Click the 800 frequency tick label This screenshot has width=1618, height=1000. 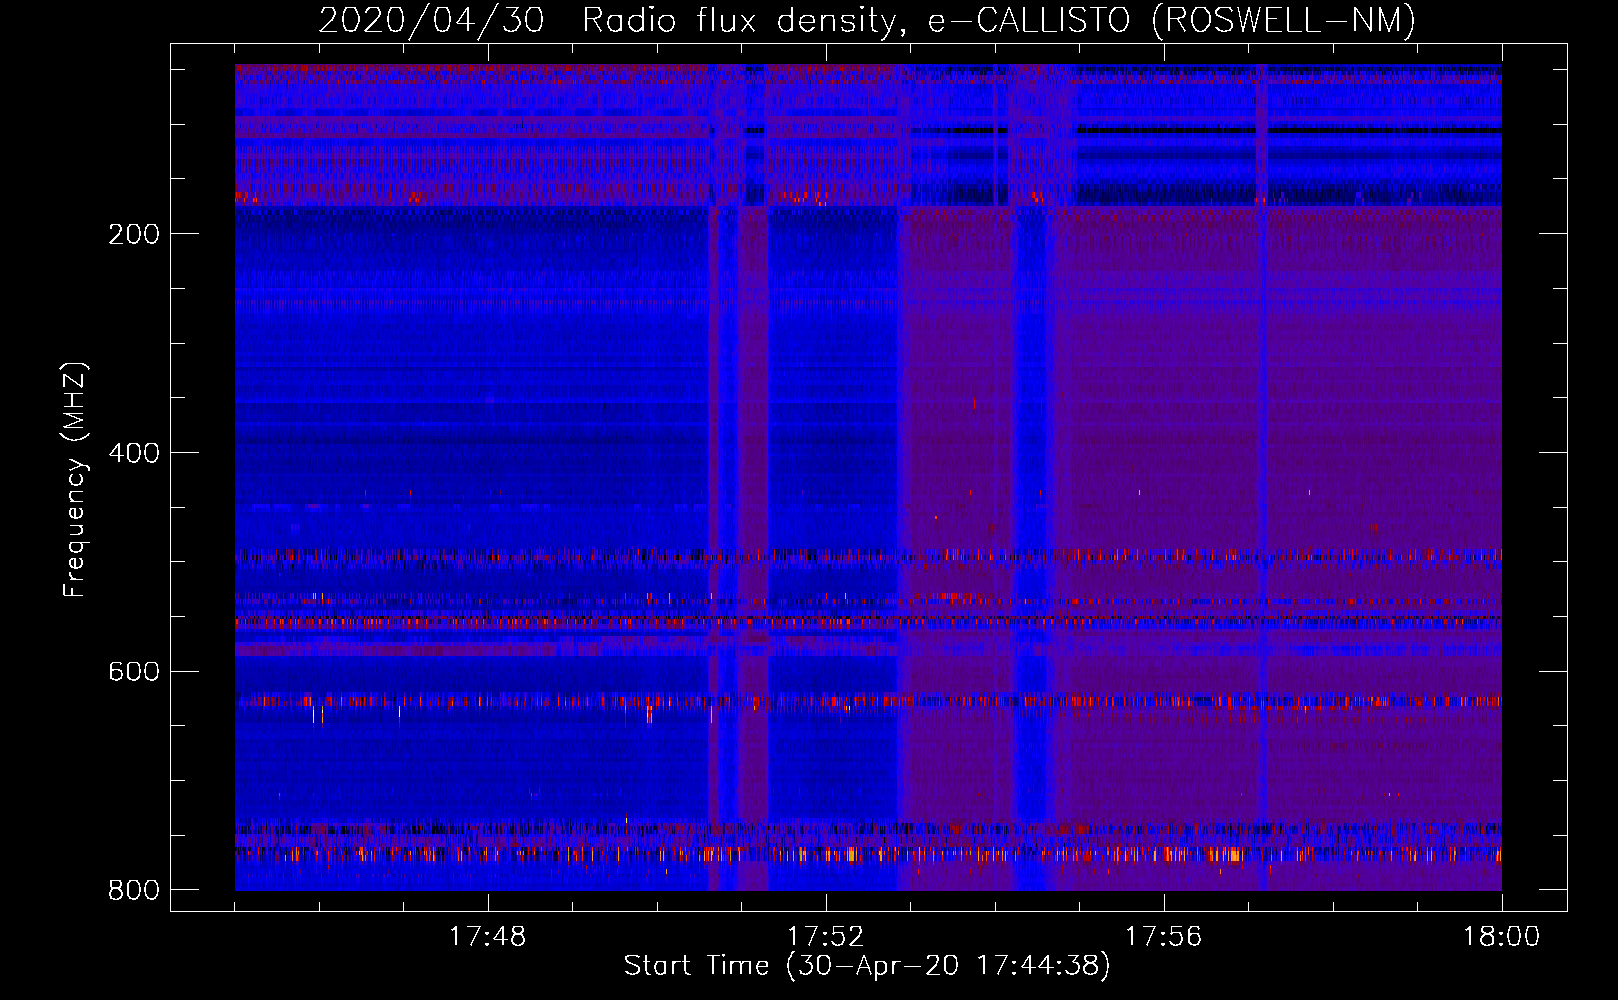tap(134, 890)
